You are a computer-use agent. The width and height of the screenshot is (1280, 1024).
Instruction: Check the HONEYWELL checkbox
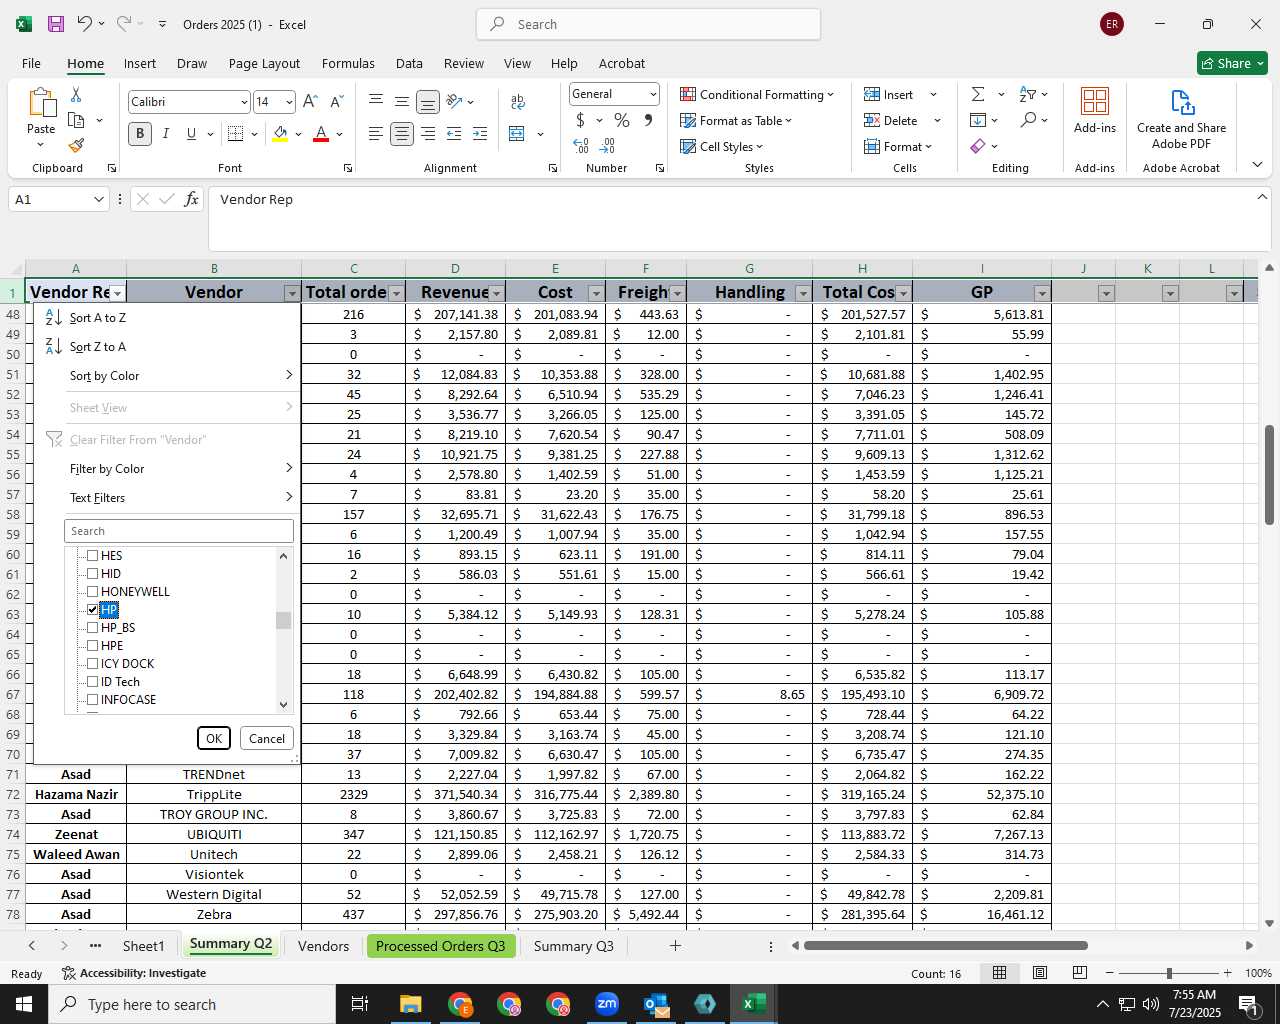point(93,591)
